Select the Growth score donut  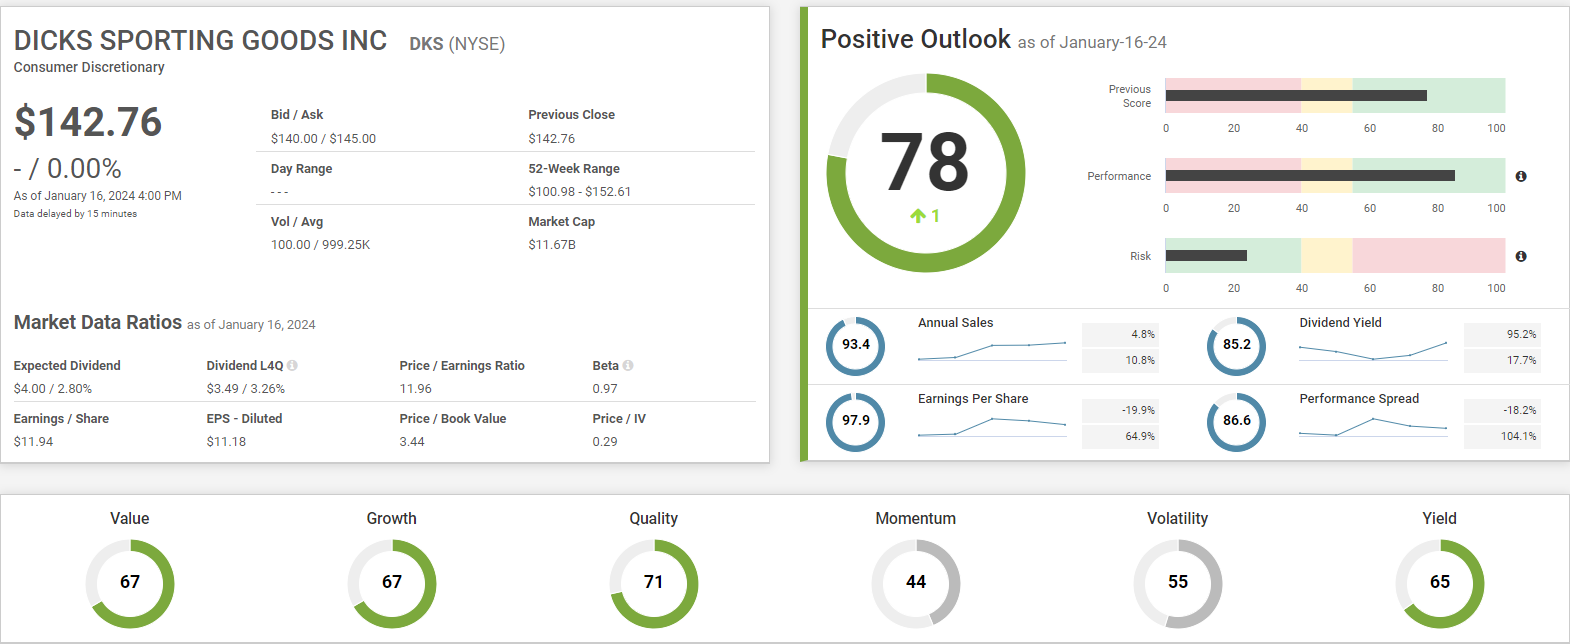point(392,584)
